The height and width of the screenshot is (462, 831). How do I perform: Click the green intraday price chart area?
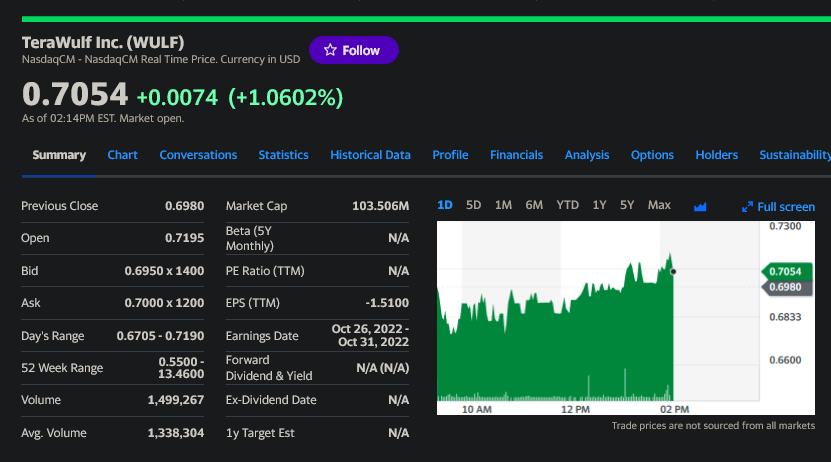coord(560,340)
